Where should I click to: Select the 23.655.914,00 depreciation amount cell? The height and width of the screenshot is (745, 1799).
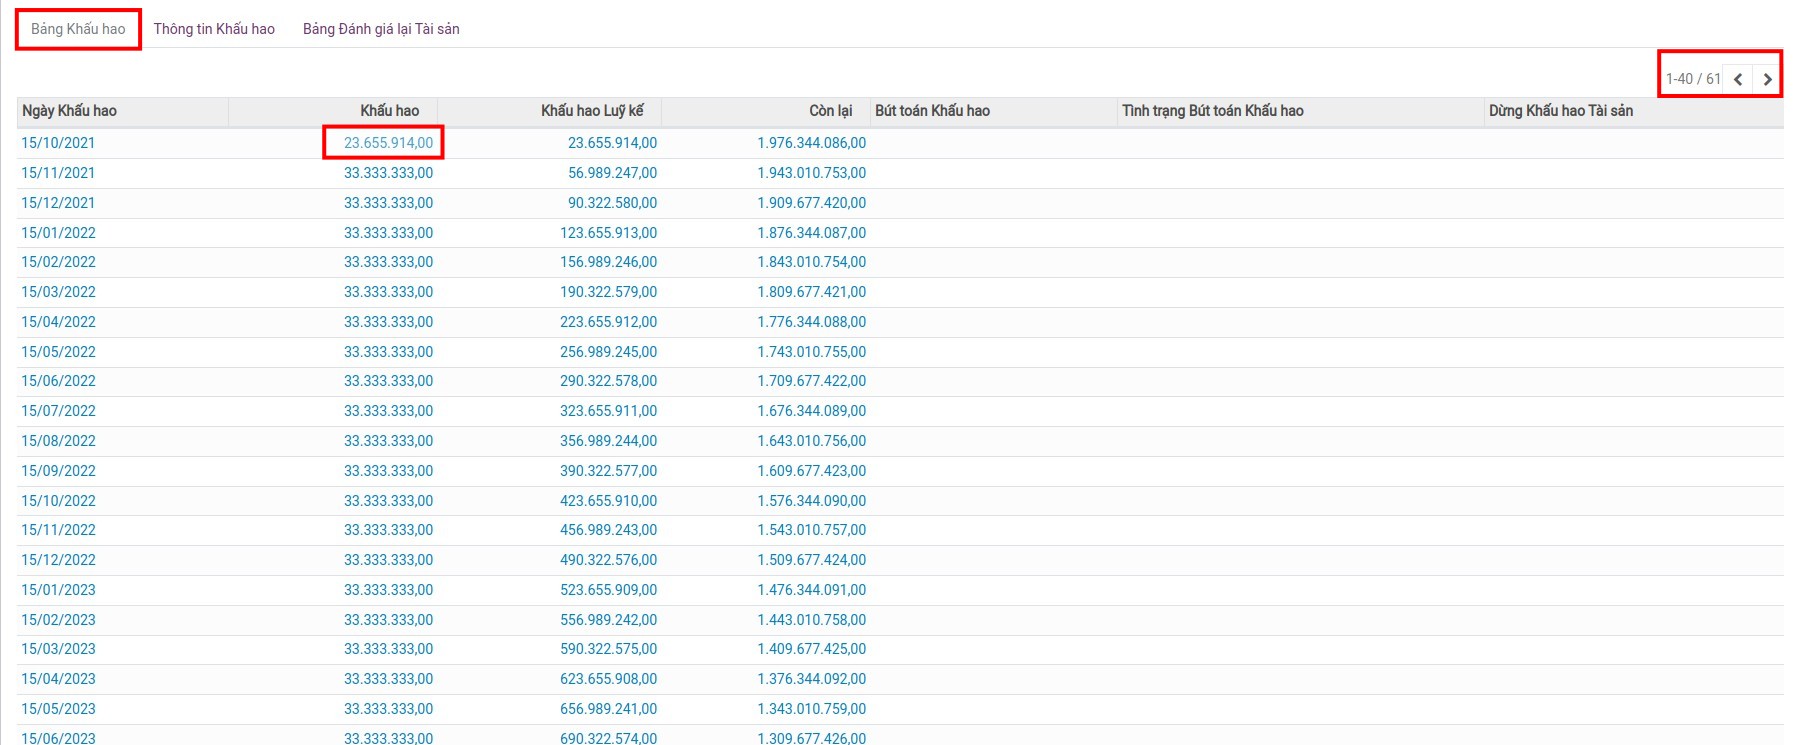click(388, 143)
